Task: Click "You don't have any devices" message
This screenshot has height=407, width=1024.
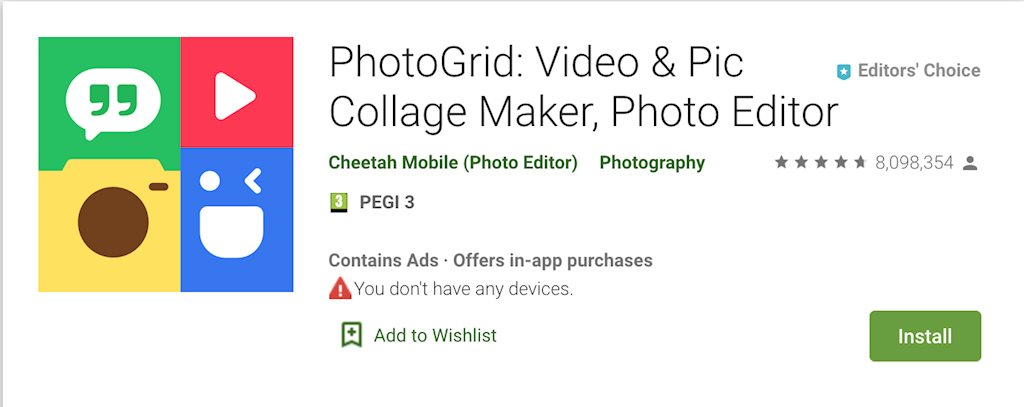Action: point(463,289)
